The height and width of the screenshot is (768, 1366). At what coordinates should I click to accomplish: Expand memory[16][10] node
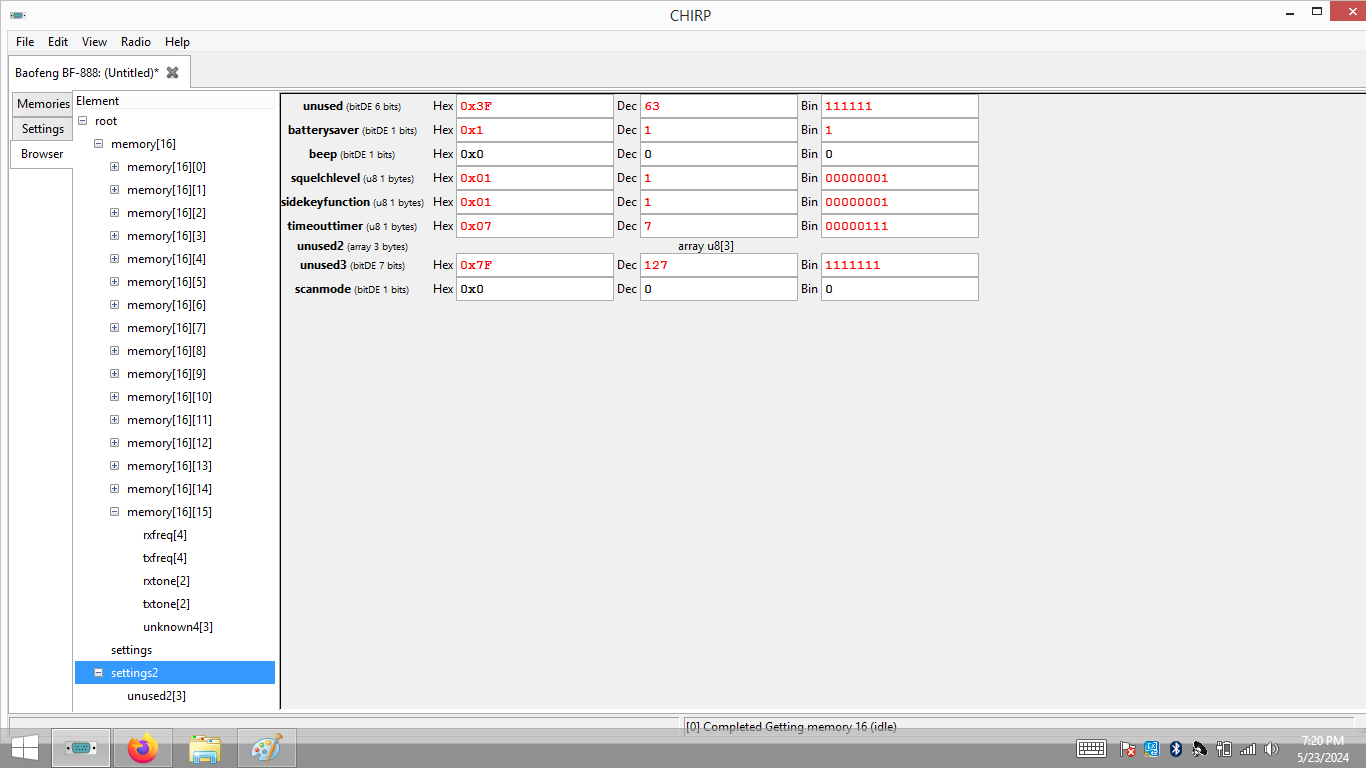click(115, 397)
